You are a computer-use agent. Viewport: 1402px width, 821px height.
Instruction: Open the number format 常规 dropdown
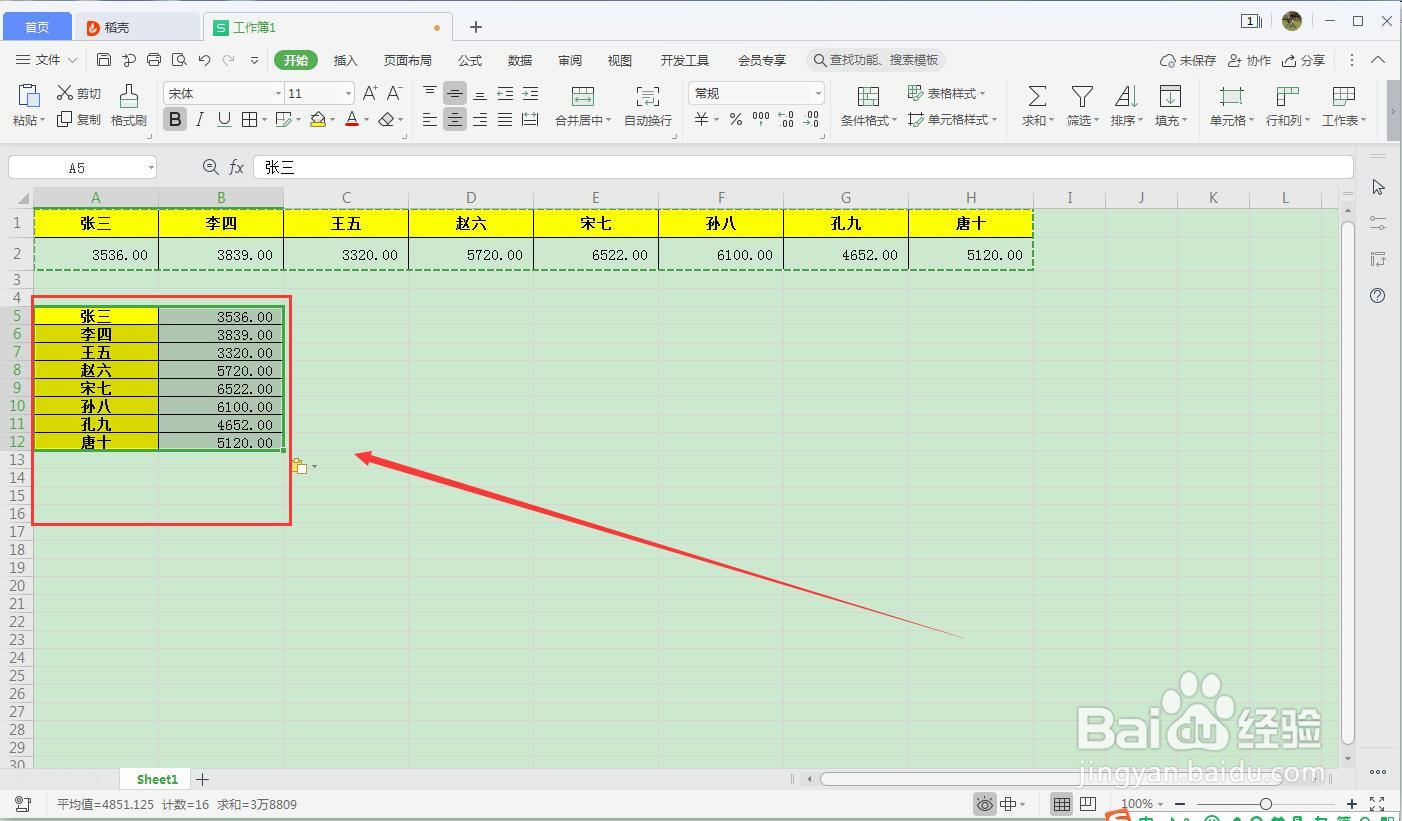[818, 93]
